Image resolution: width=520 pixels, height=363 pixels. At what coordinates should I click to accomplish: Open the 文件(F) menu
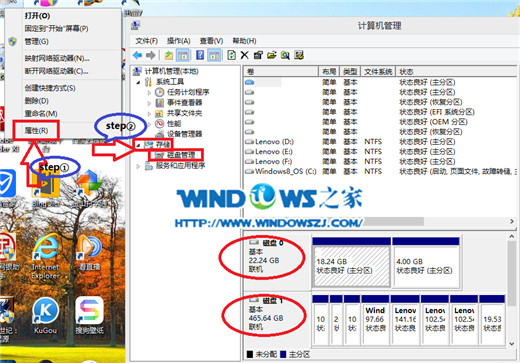pyautogui.click(x=146, y=41)
